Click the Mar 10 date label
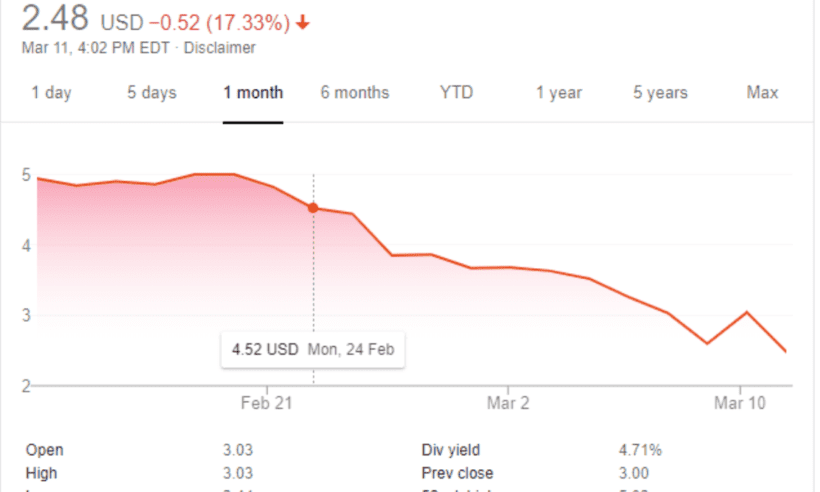 point(740,404)
